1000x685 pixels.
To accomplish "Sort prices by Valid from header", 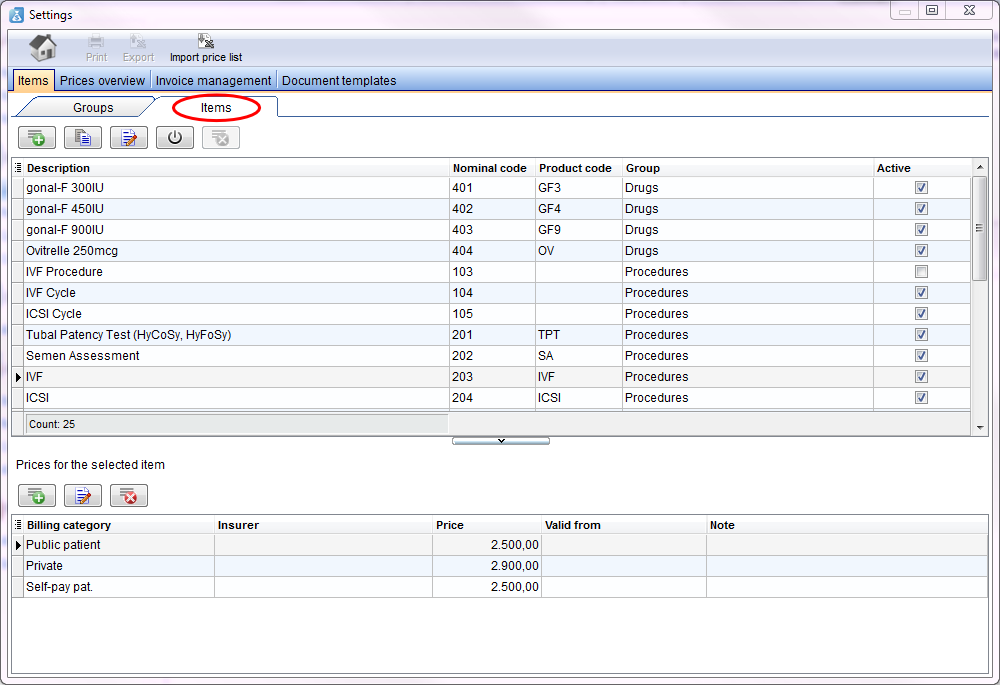I will click(624, 525).
